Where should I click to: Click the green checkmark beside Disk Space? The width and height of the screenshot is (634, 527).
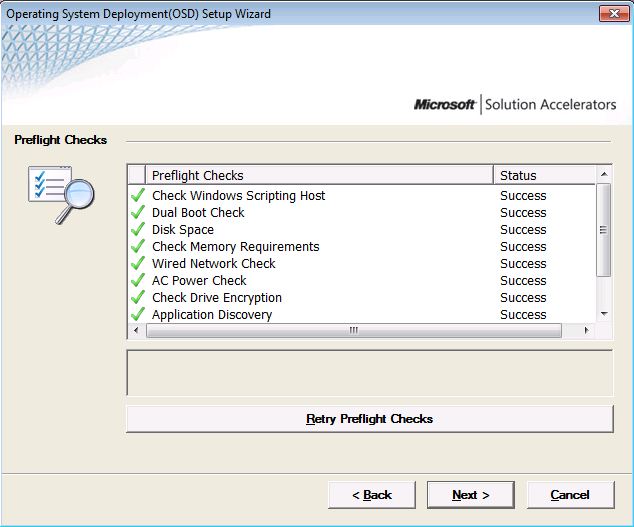138,229
